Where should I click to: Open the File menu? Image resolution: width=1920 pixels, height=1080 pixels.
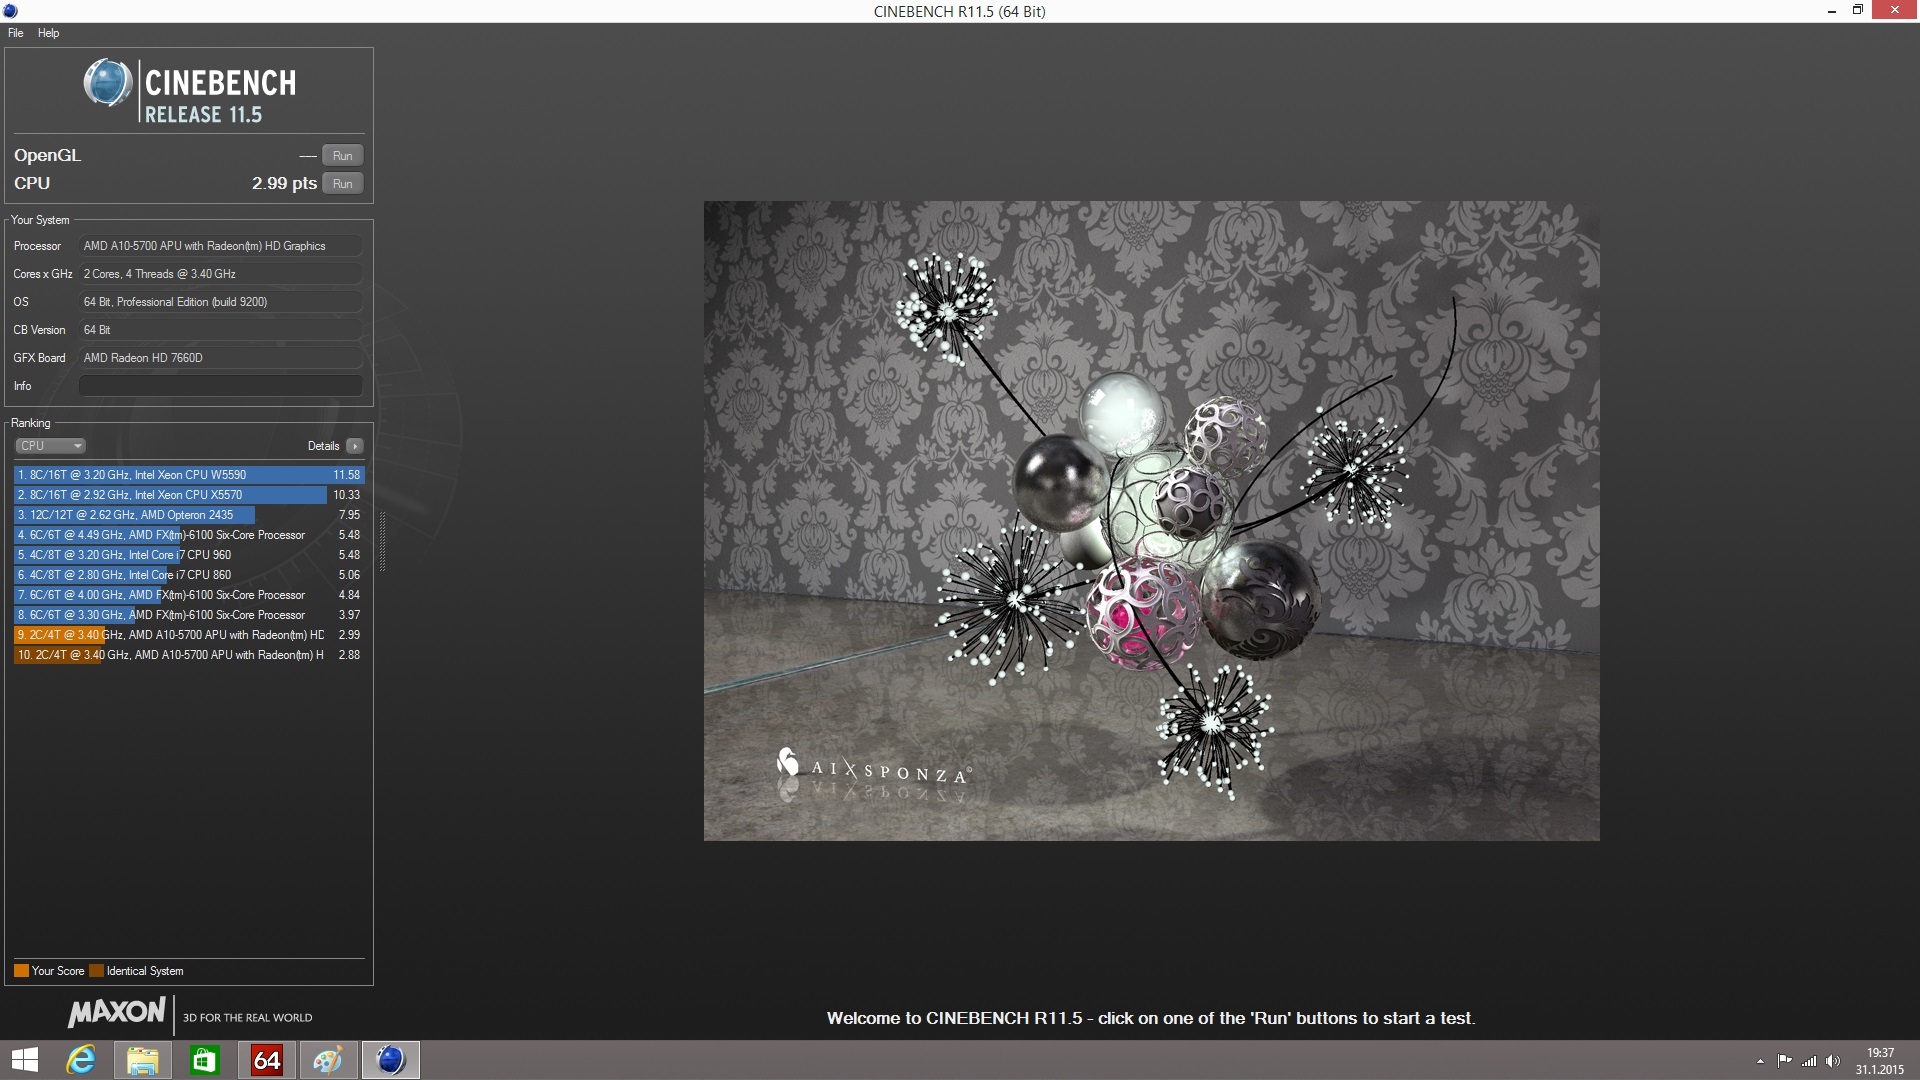pos(15,33)
